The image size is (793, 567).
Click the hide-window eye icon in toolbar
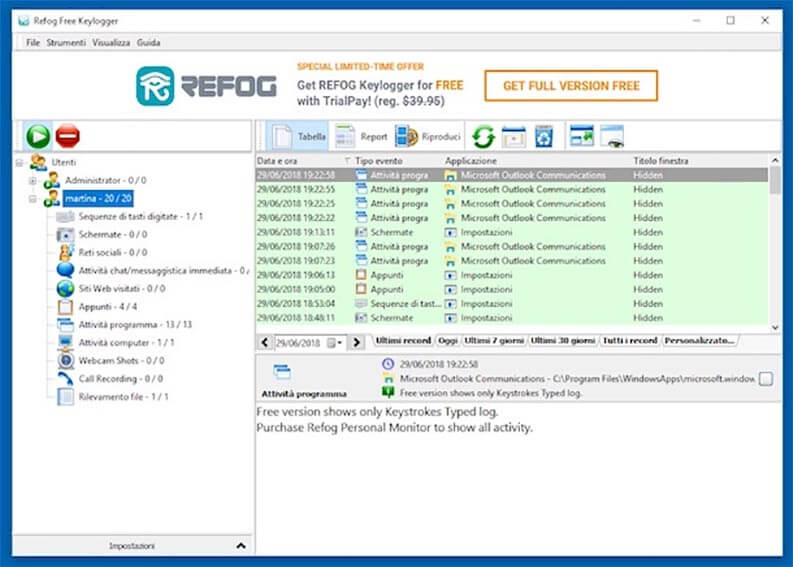pyautogui.click(x=612, y=136)
